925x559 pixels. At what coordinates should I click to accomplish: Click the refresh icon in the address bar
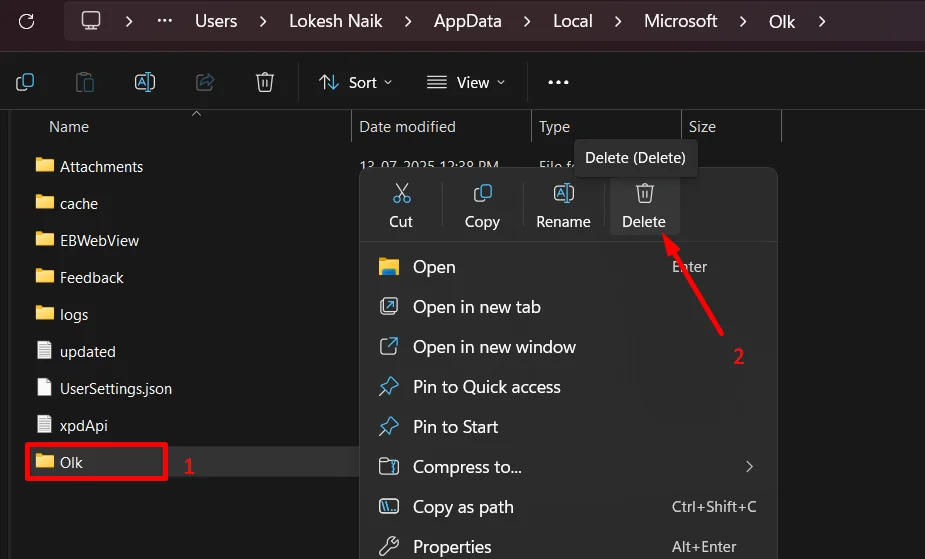27,22
